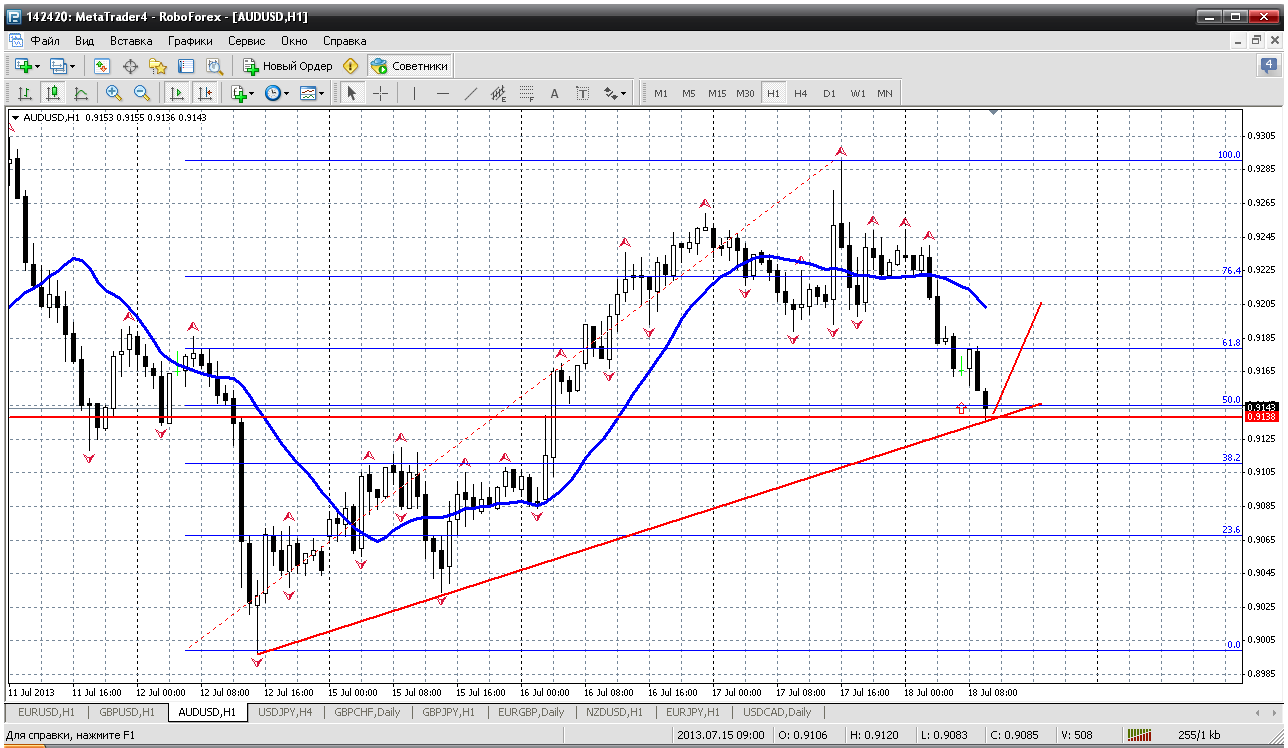Set timeframe to M5
The width and height of the screenshot is (1288, 748).
tap(689, 93)
